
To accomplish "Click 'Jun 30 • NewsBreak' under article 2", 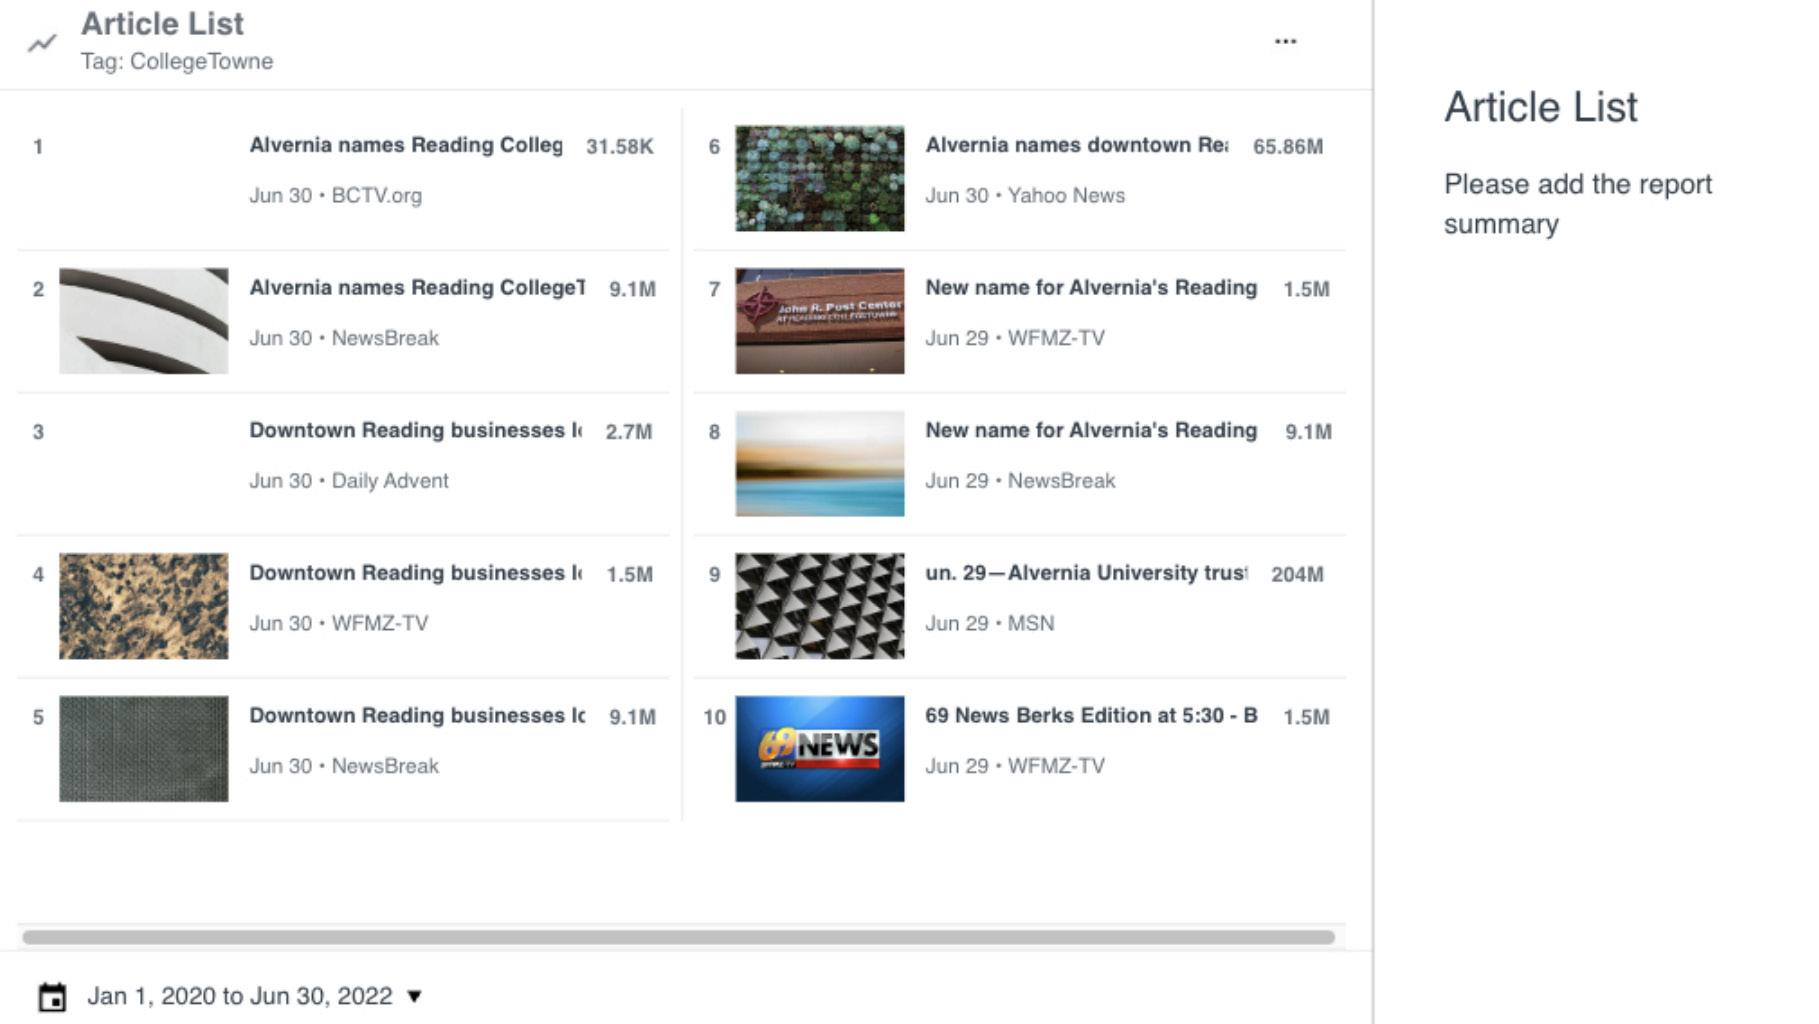I will [x=344, y=339].
